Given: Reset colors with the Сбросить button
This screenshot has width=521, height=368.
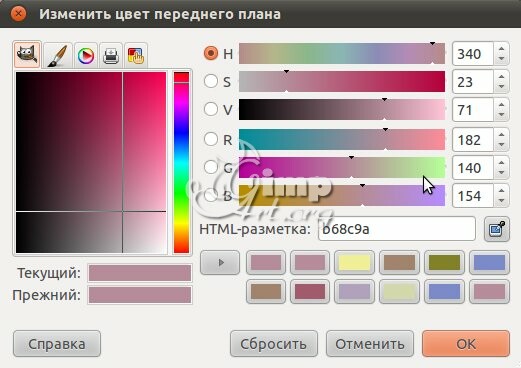Looking at the screenshot, I should tap(274, 344).
